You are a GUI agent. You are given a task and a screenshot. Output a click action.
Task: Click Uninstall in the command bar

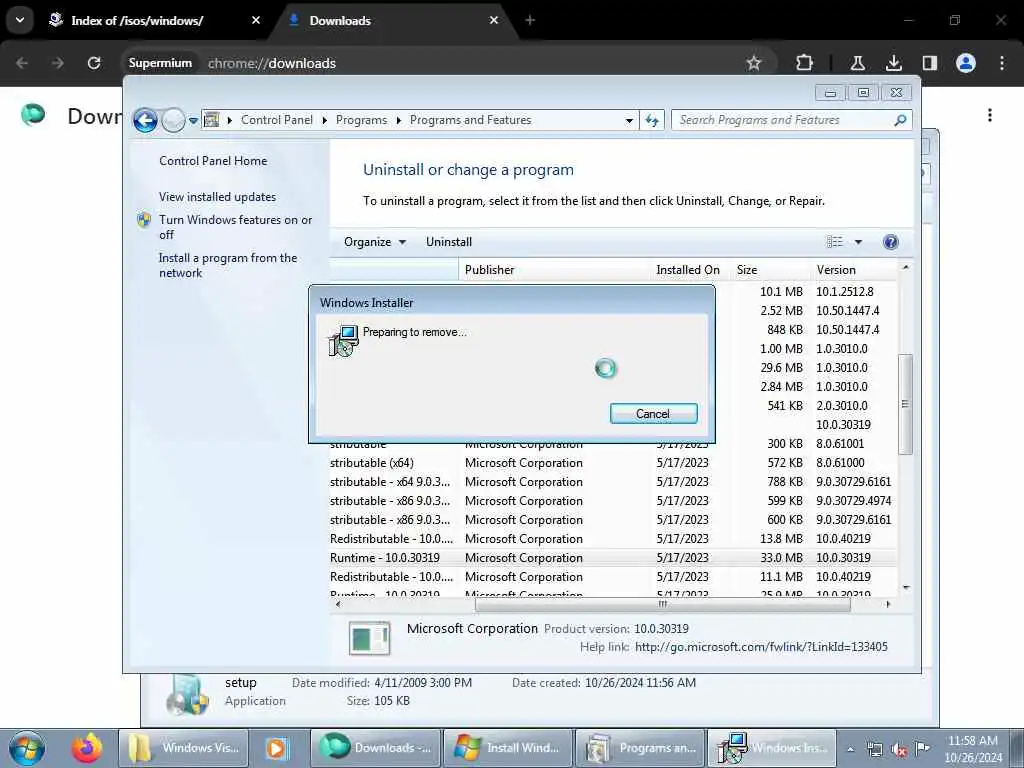[449, 242]
